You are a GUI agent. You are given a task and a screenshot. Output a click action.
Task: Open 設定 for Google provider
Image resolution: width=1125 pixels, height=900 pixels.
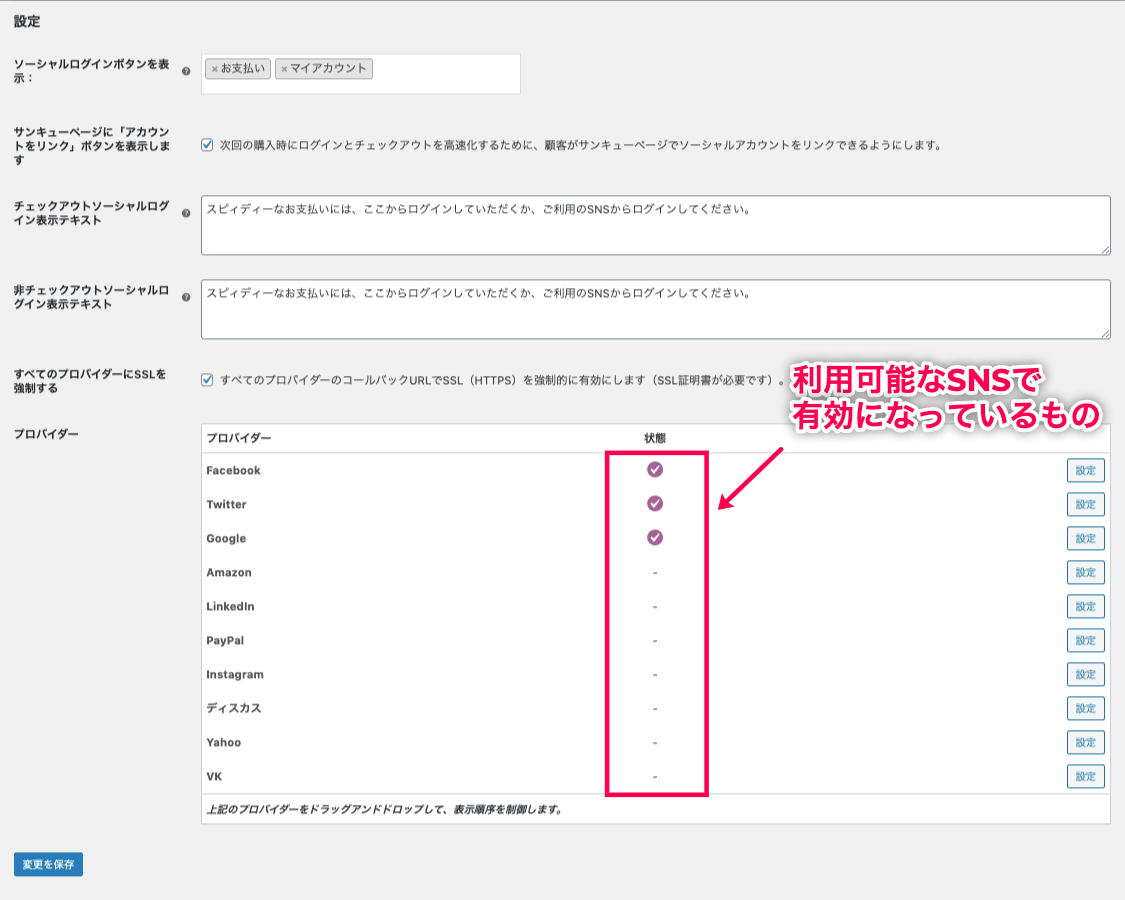1085,538
